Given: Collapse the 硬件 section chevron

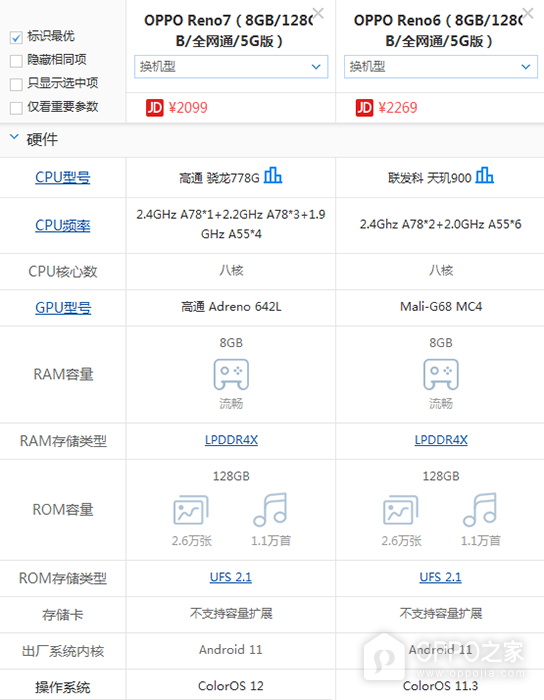Looking at the screenshot, I should 14,137.
